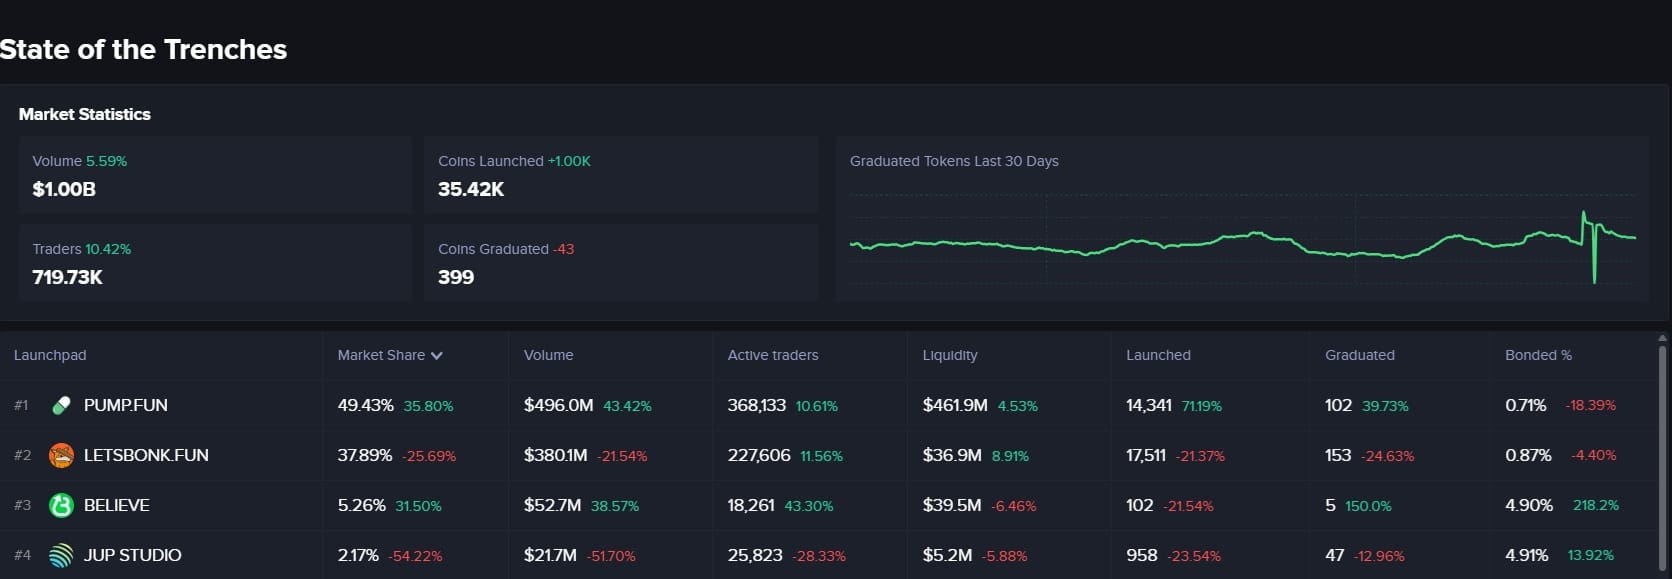The height and width of the screenshot is (579, 1672).
Task: Click JUP STUDIO market share 2.17%
Action: (358, 555)
